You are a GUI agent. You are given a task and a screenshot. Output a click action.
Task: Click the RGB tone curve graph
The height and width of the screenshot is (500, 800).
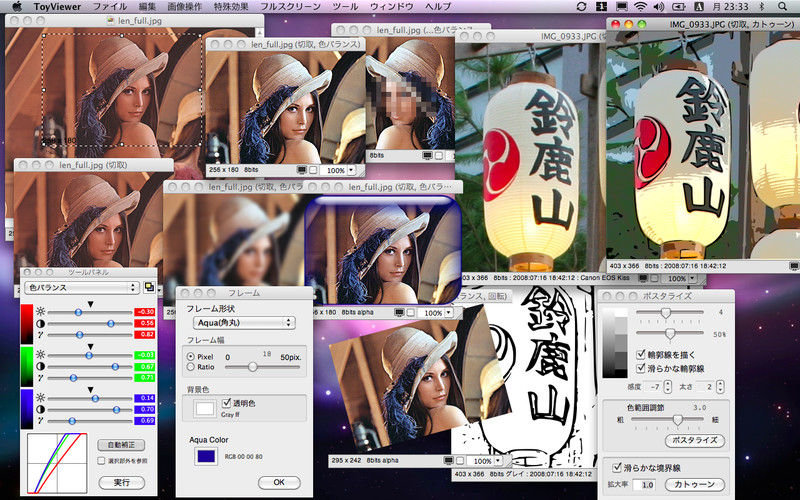coord(57,463)
